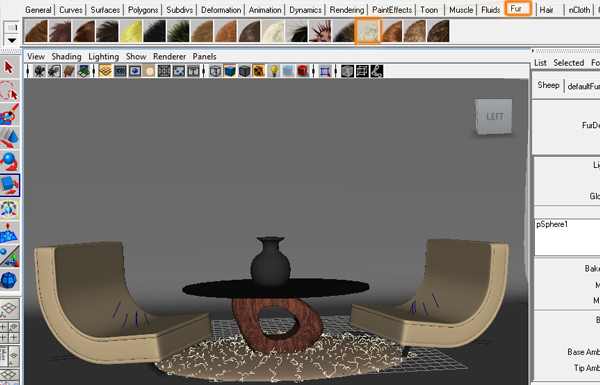Apply the white PolarBear fur preset
This screenshot has height=385, width=600.
tap(274, 31)
